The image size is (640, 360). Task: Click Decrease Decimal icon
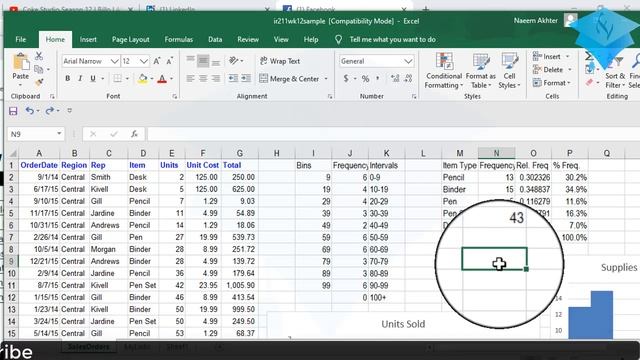pos(408,78)
